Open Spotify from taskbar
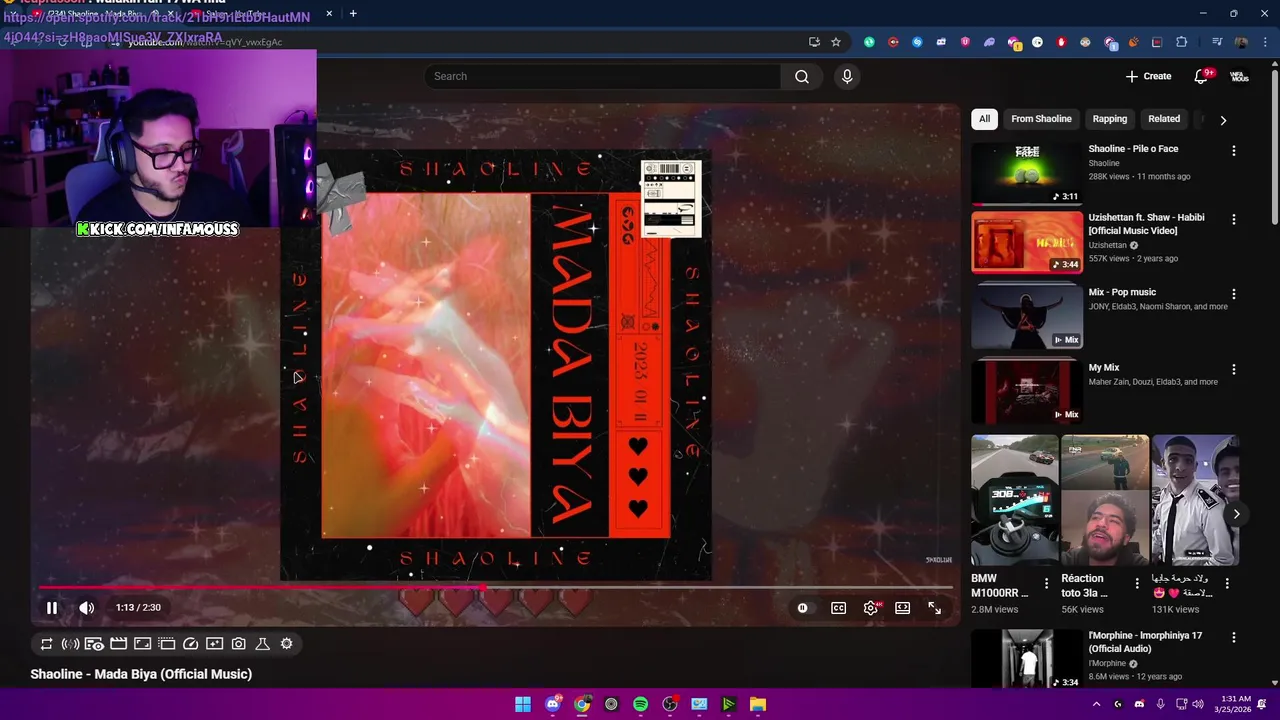 [640, 704]
